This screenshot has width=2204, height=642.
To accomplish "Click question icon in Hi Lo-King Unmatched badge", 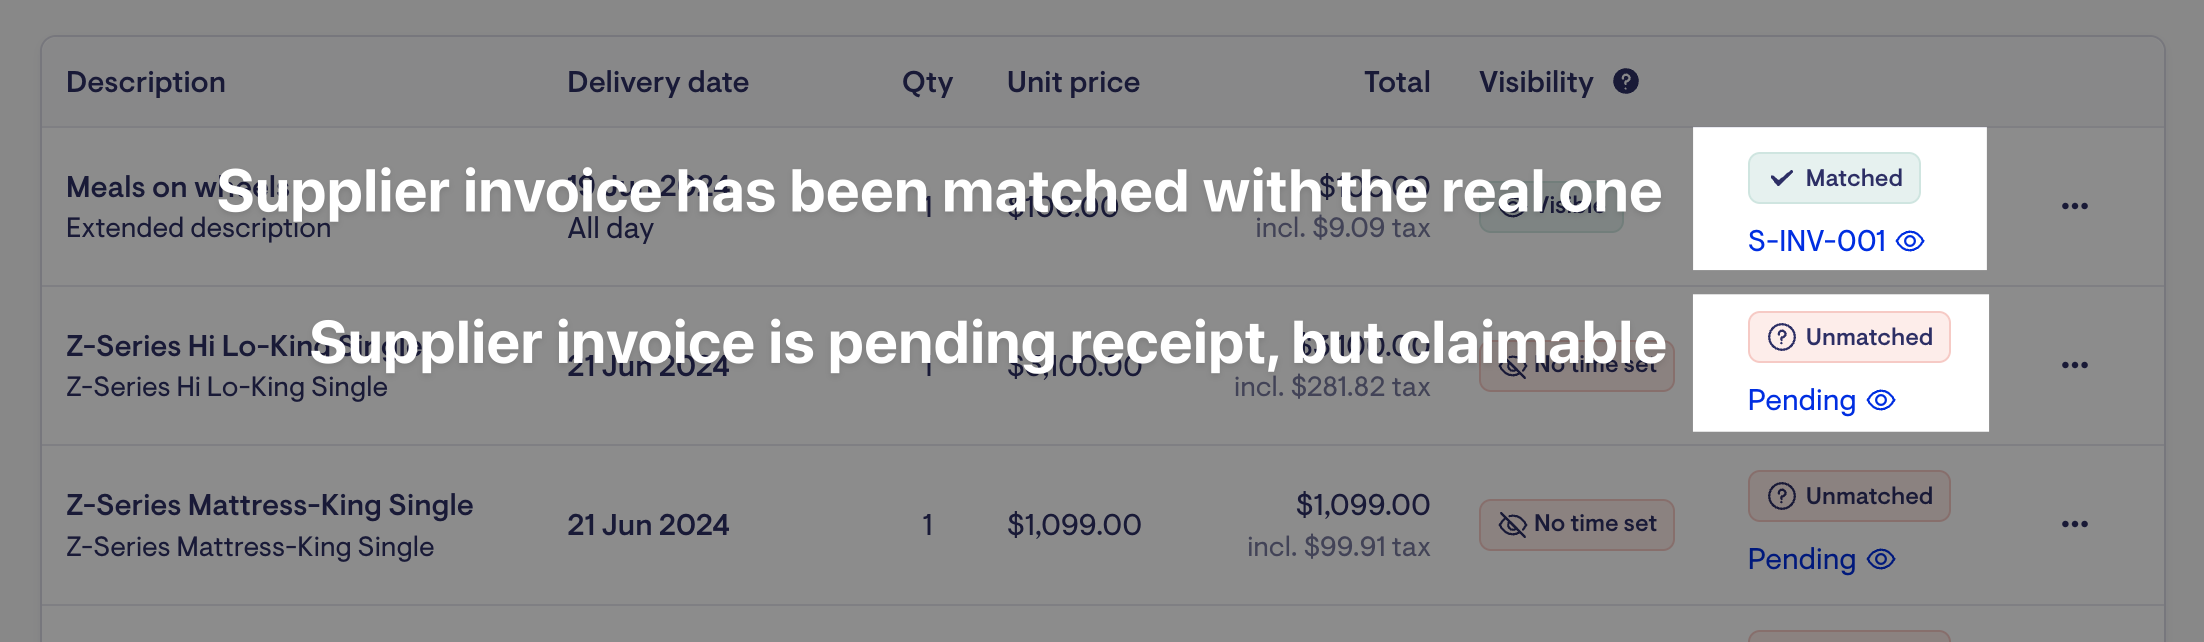I will coord(1781,337).
